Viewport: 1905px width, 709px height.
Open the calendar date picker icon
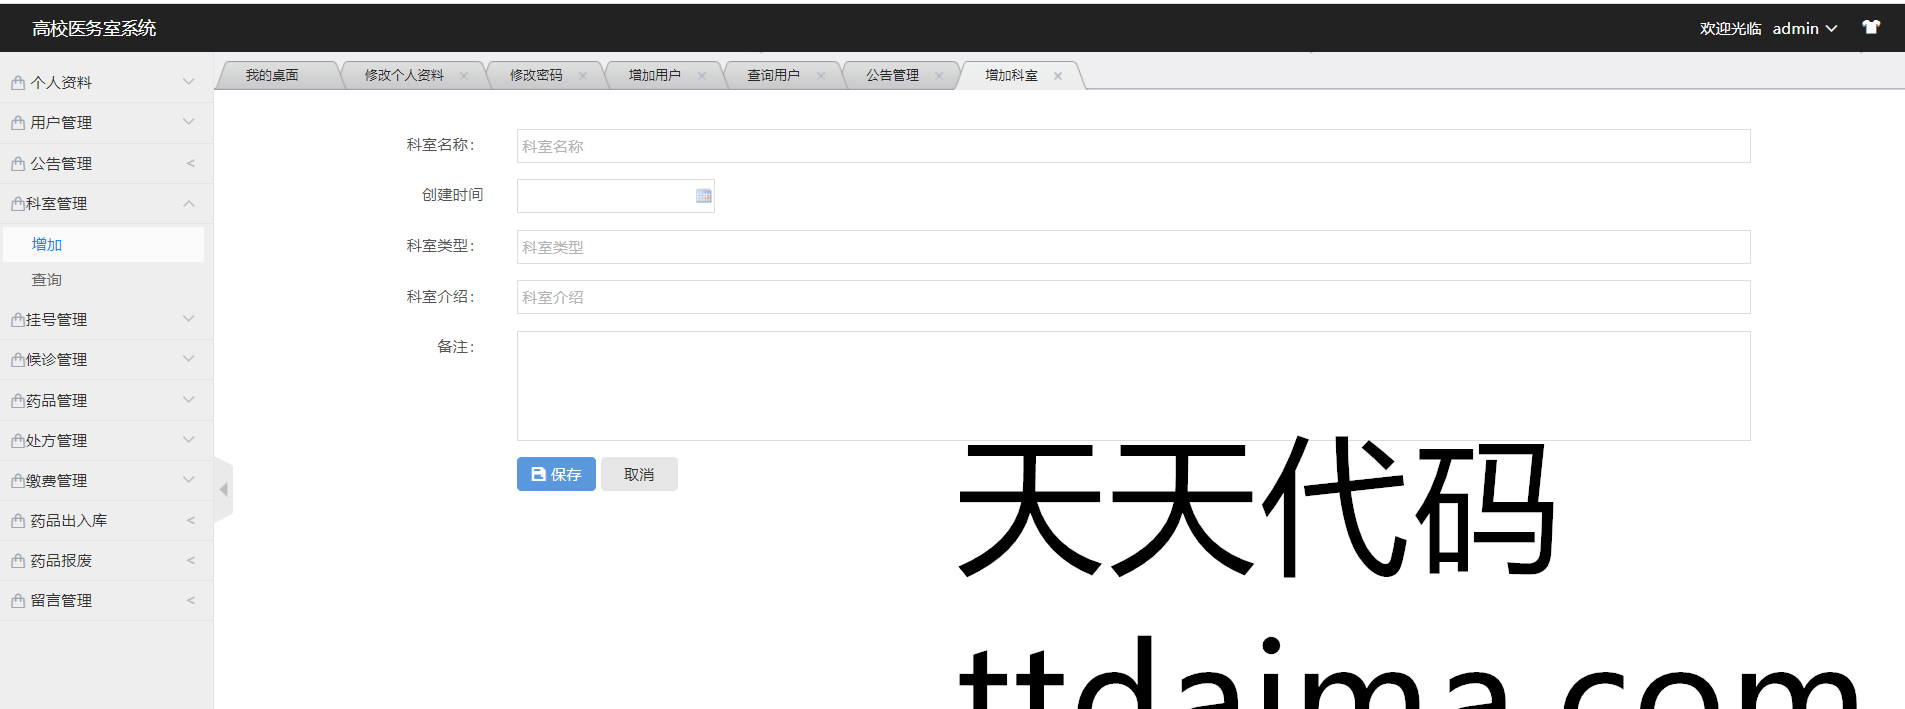pos(704,196)
